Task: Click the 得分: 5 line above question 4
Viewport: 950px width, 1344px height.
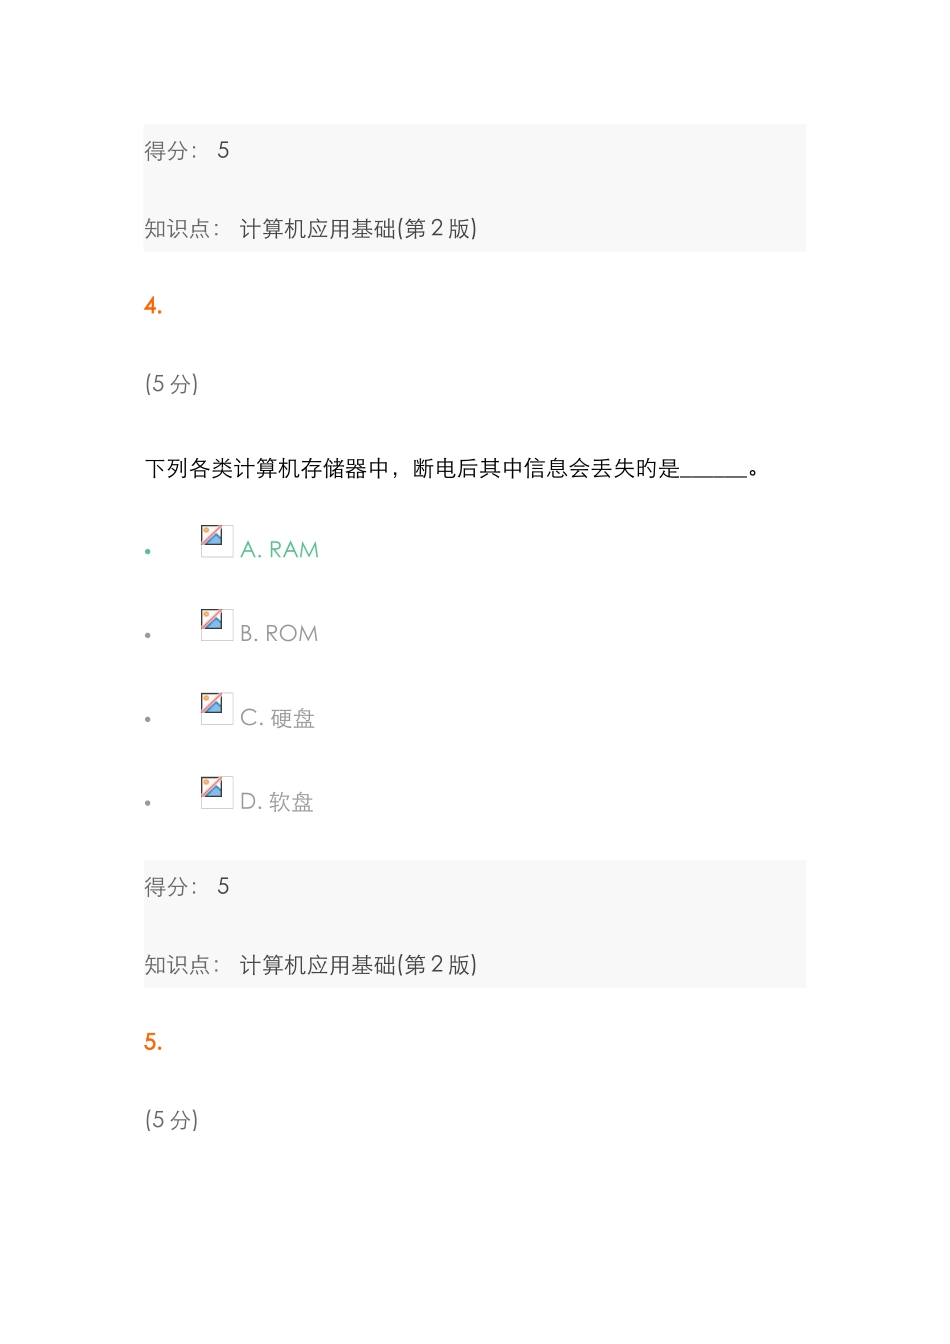Action: coord(187,151)
